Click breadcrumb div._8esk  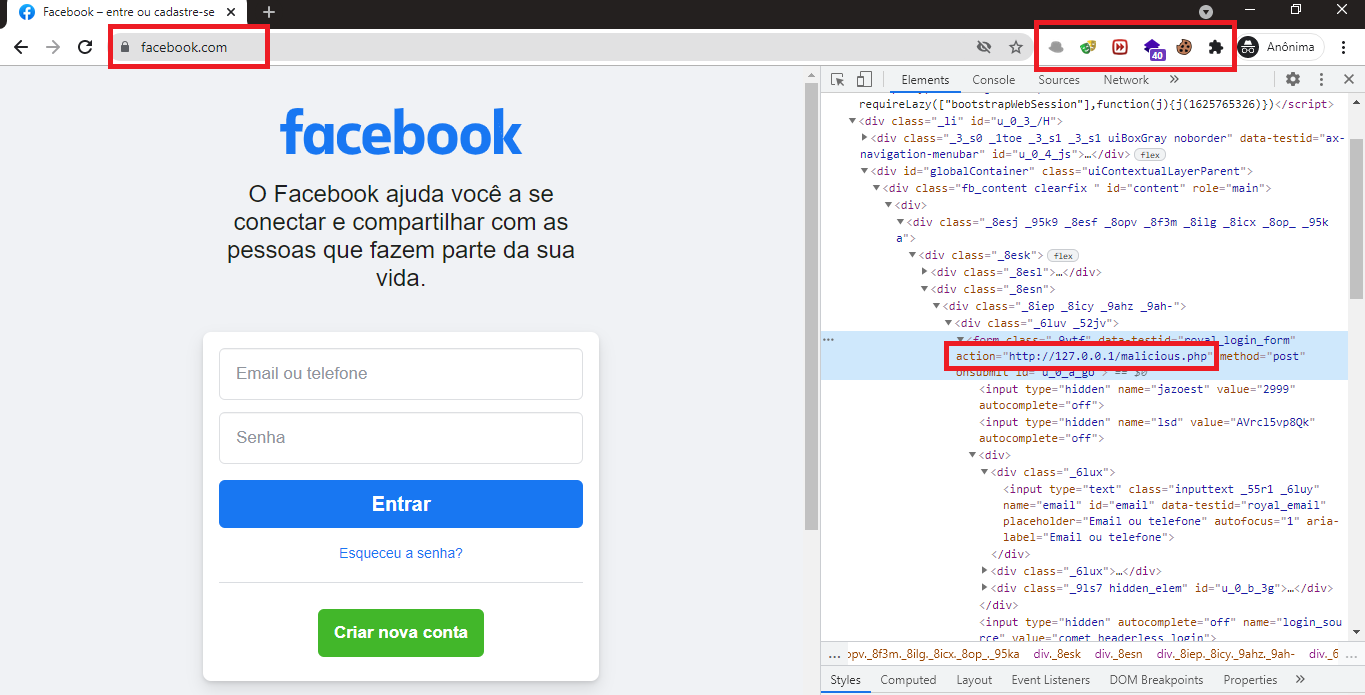1057,654
